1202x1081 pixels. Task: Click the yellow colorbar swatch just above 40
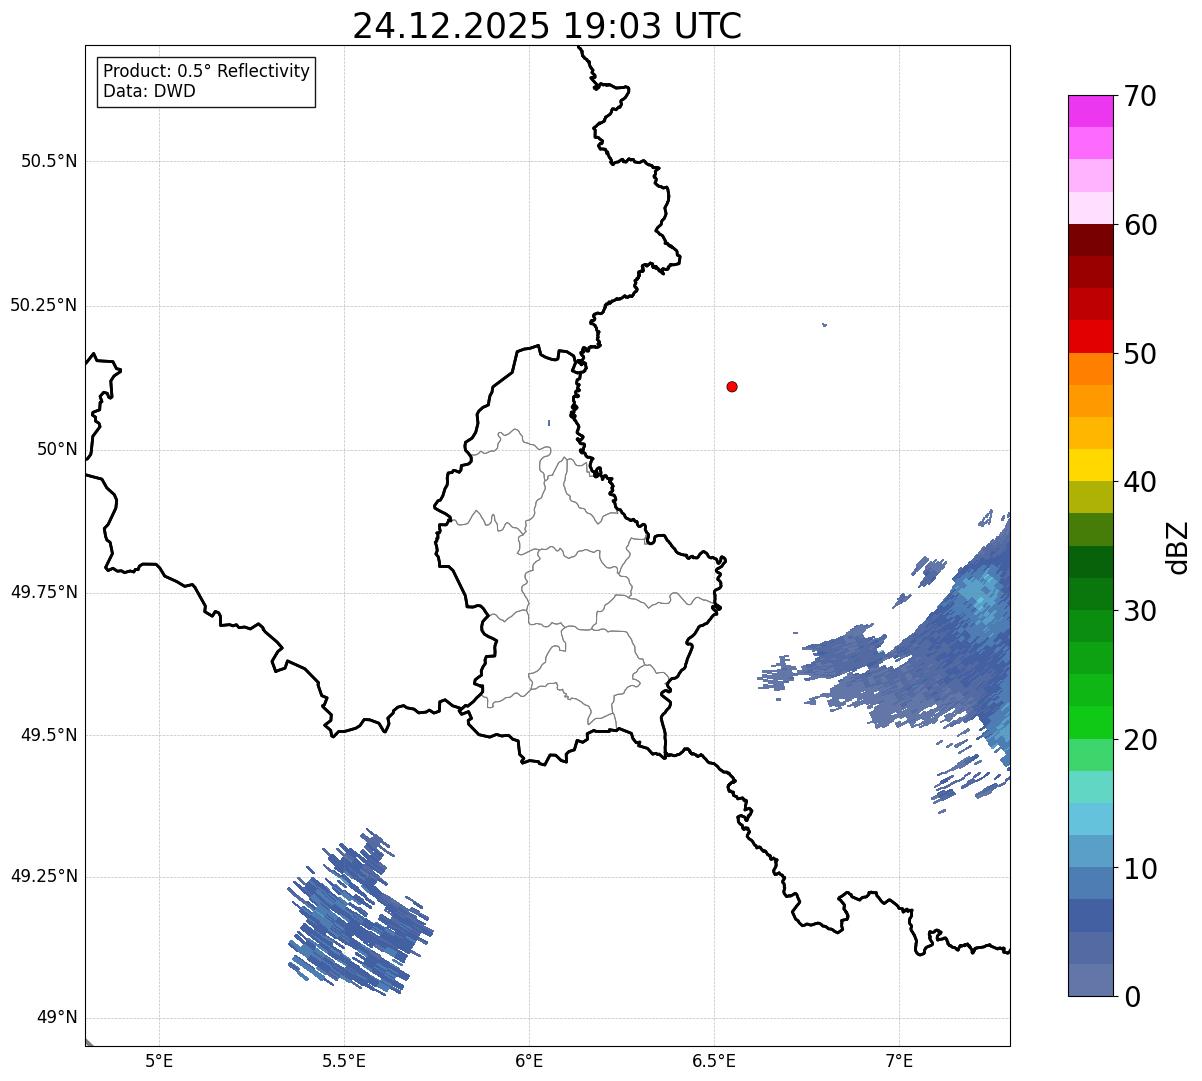(1091, 465)
